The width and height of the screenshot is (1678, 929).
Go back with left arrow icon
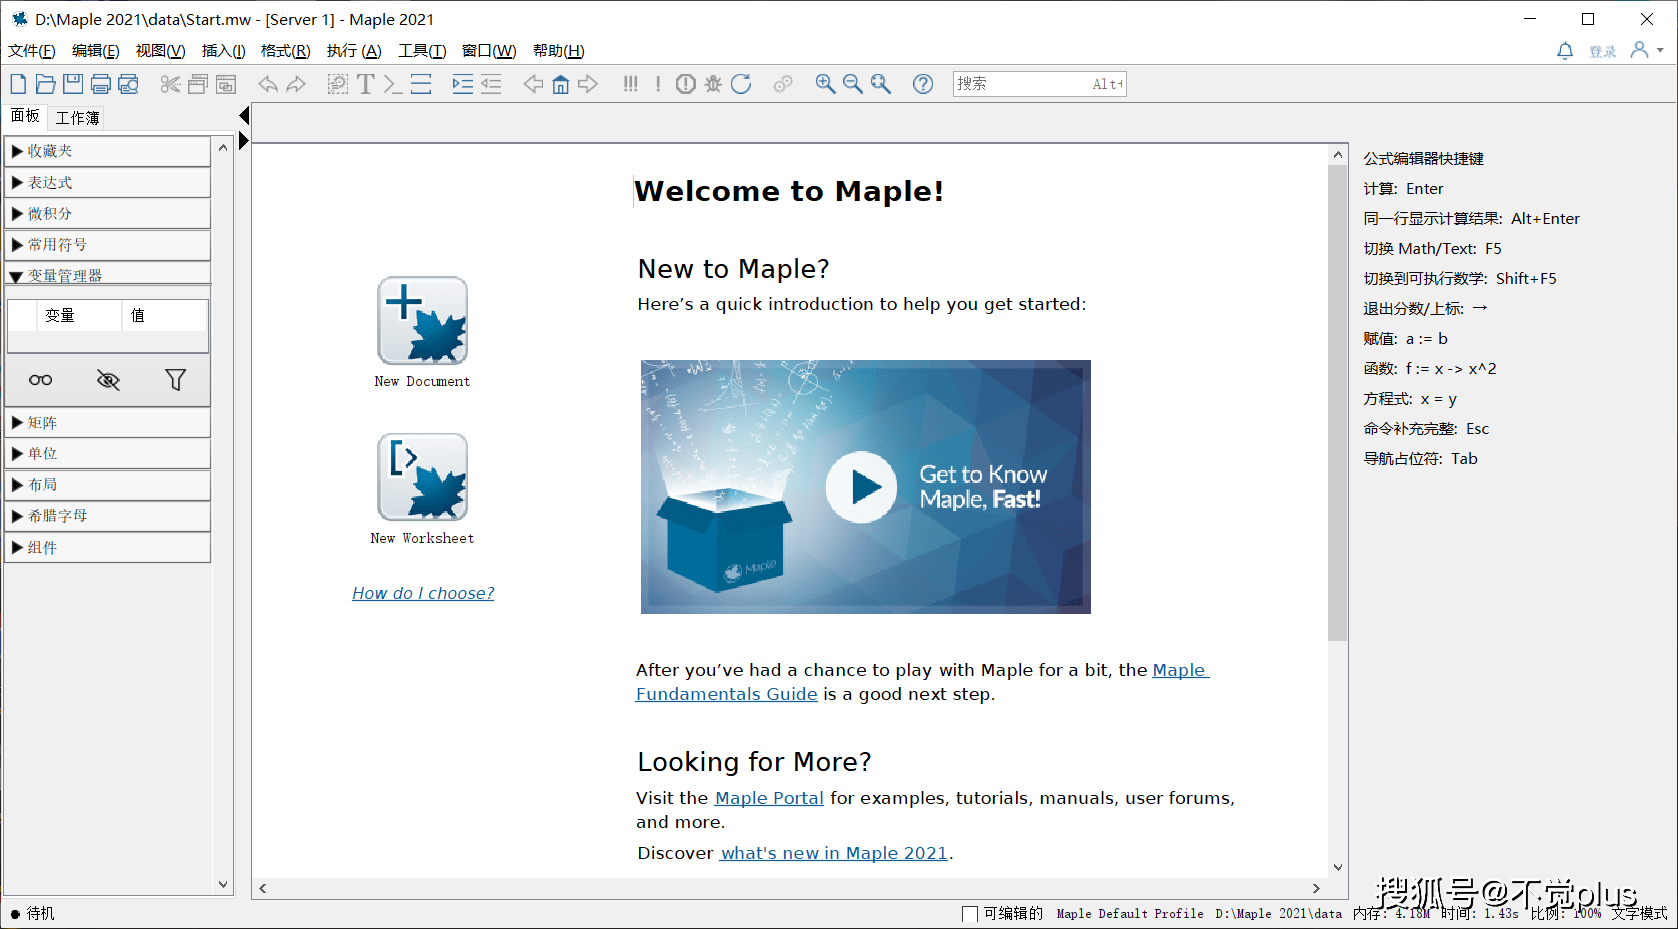point(533,84)
